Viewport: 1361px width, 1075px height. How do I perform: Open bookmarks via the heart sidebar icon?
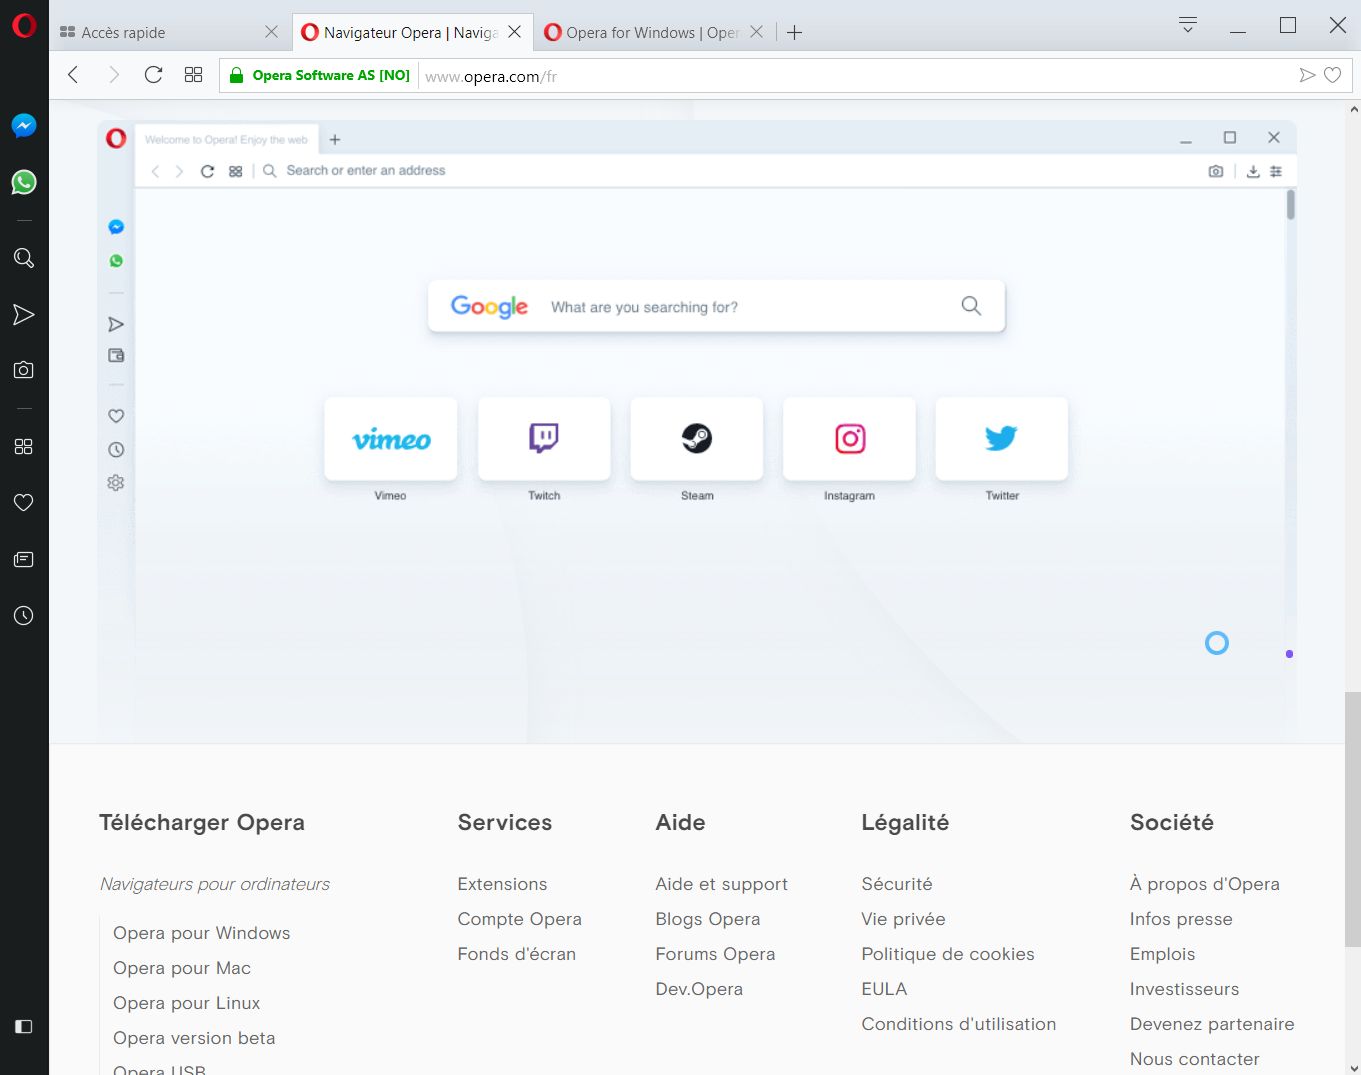tap(23, 502)
